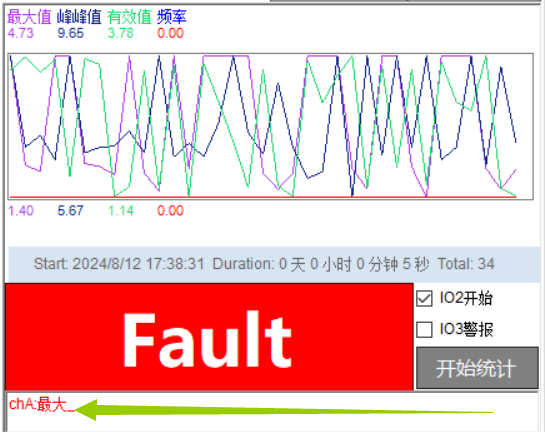Click the 3.78 RMS upper value
545x432 pixels.
pyautogui.click(x=121, y=33)
